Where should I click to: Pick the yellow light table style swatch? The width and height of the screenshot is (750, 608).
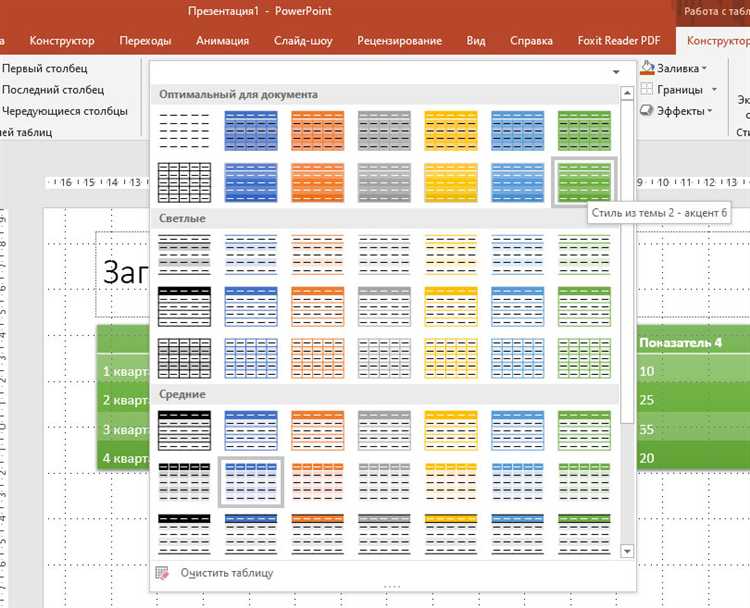[451, 254]
